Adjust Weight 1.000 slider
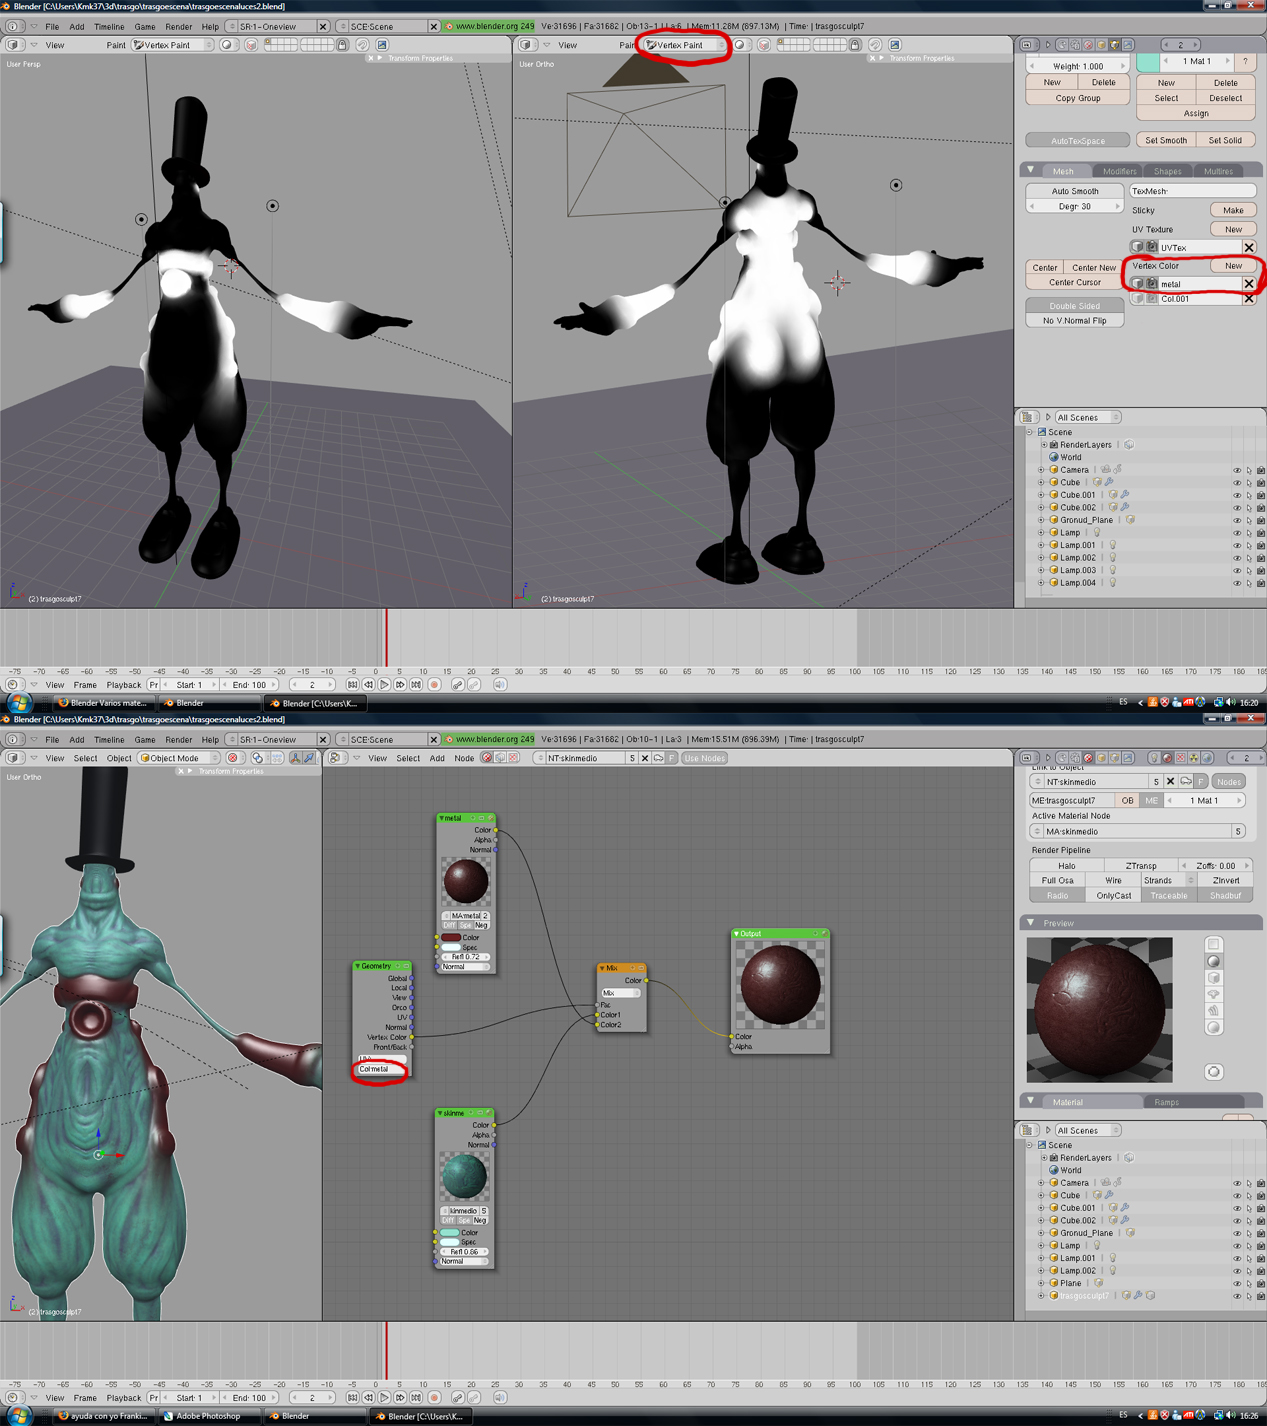Screen dimensions: 1267x1426 tap(1078, 66)
